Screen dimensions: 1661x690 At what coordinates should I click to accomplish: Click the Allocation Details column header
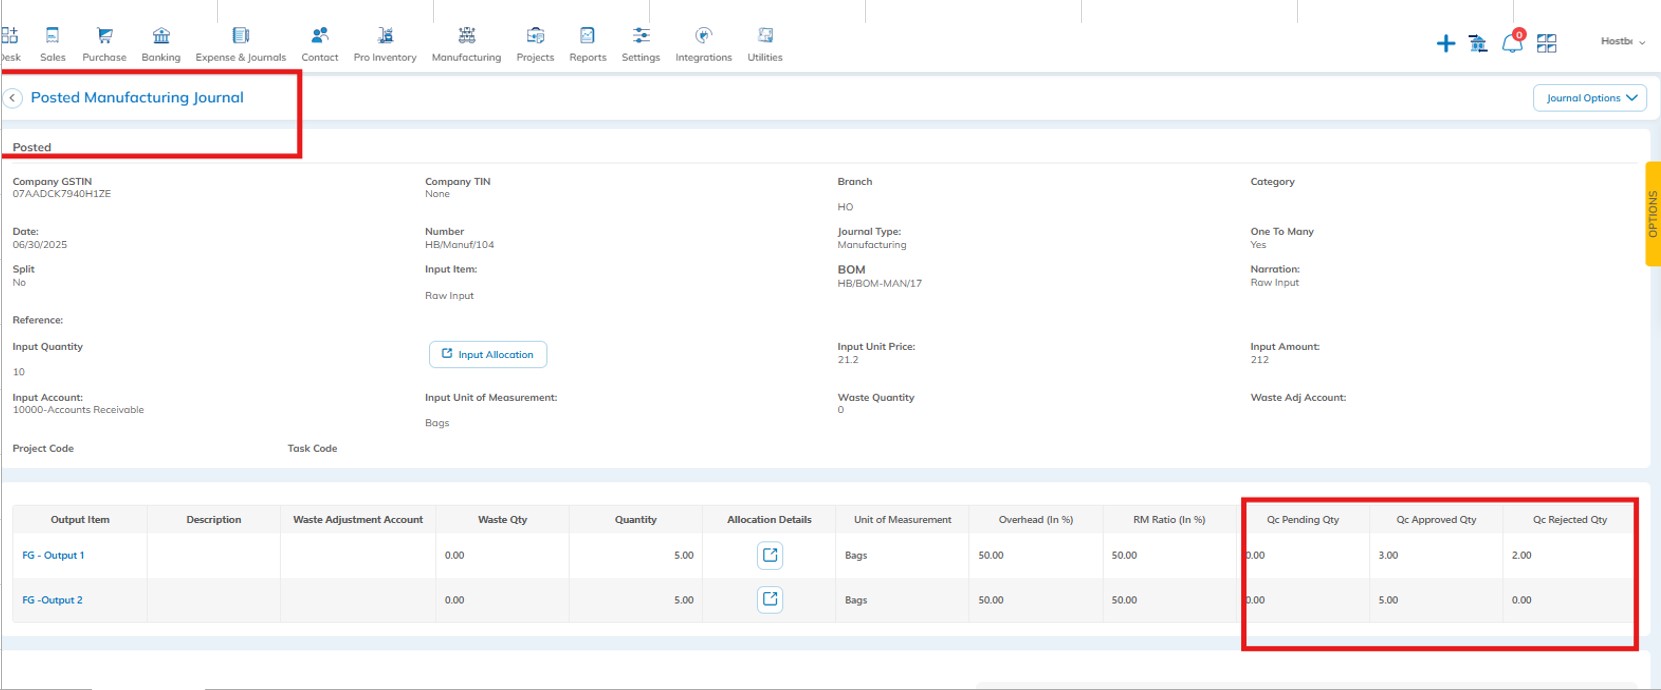point(769,520)
